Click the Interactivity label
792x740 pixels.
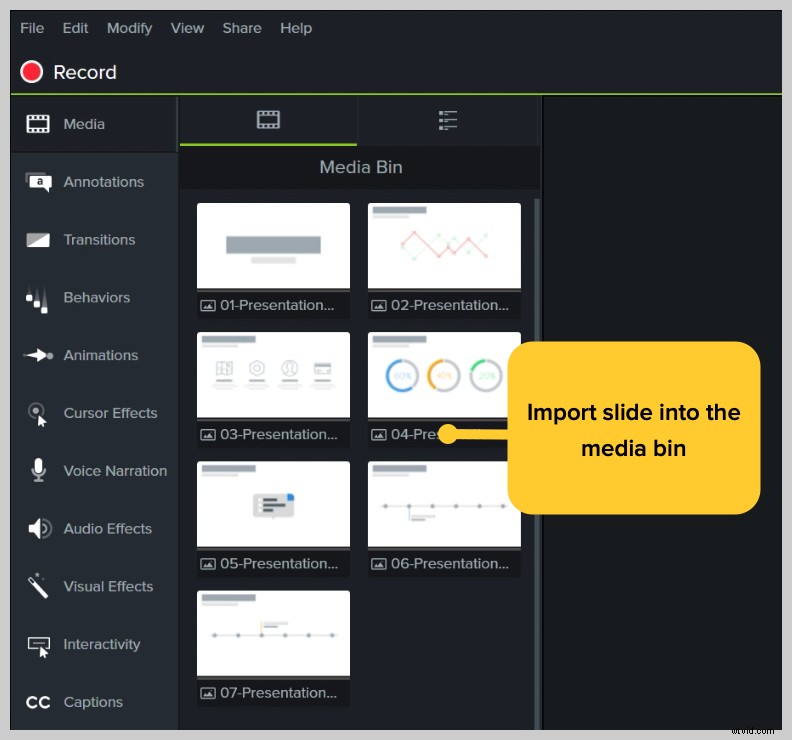(x=102, y=645)
